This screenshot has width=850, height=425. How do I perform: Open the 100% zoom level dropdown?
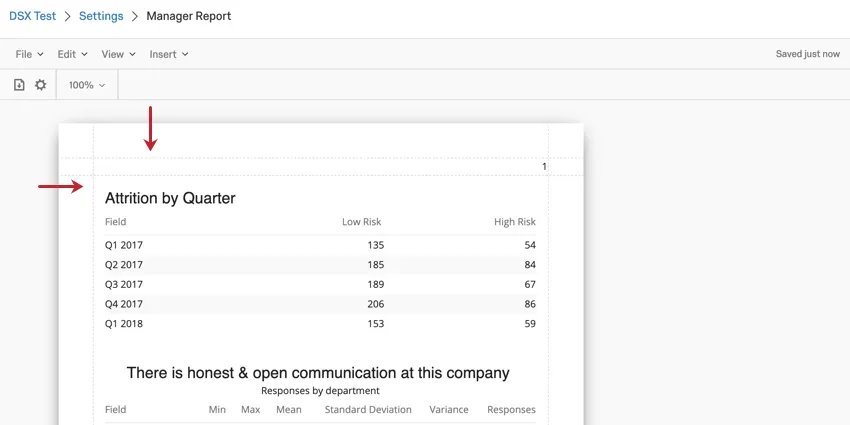(87, 85)
